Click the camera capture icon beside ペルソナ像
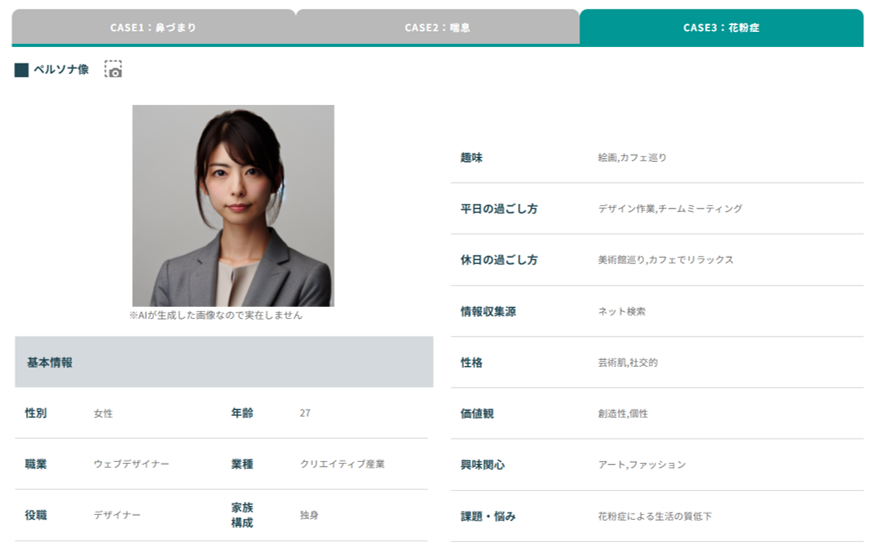Screen dimensions: 869x546 pos(113,70)
